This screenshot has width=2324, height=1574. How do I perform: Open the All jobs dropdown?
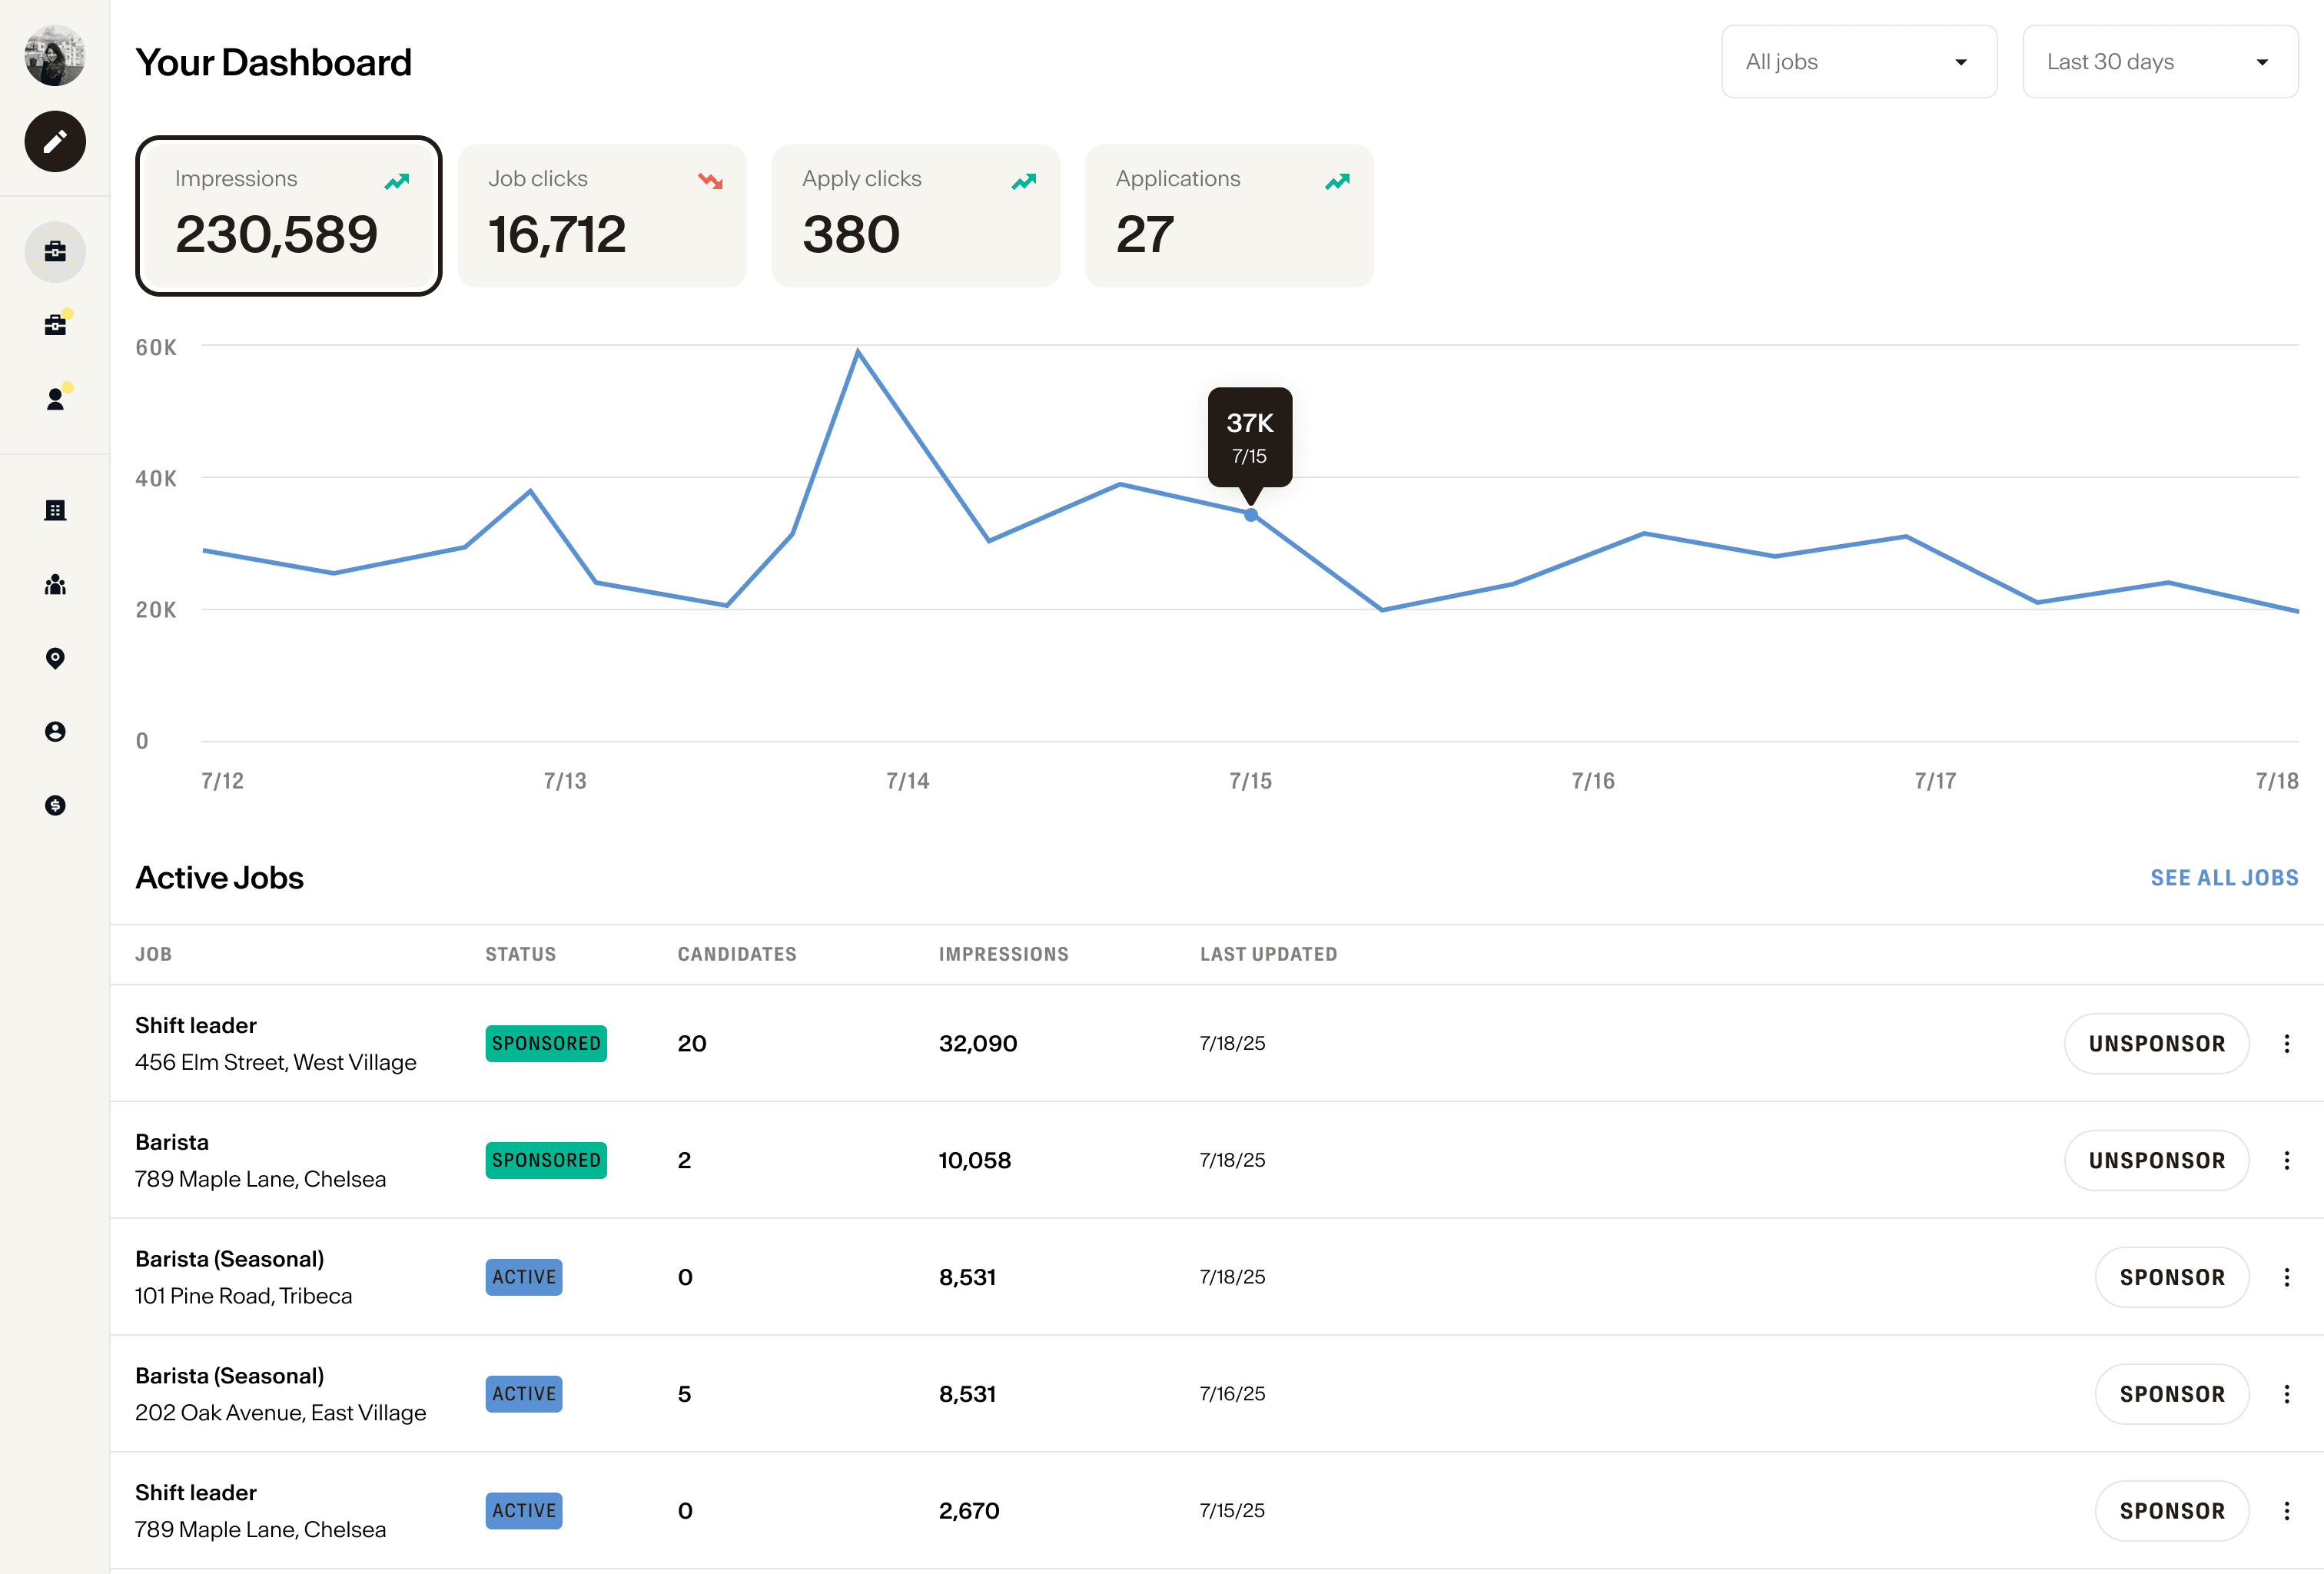(x=1859, y=61)
